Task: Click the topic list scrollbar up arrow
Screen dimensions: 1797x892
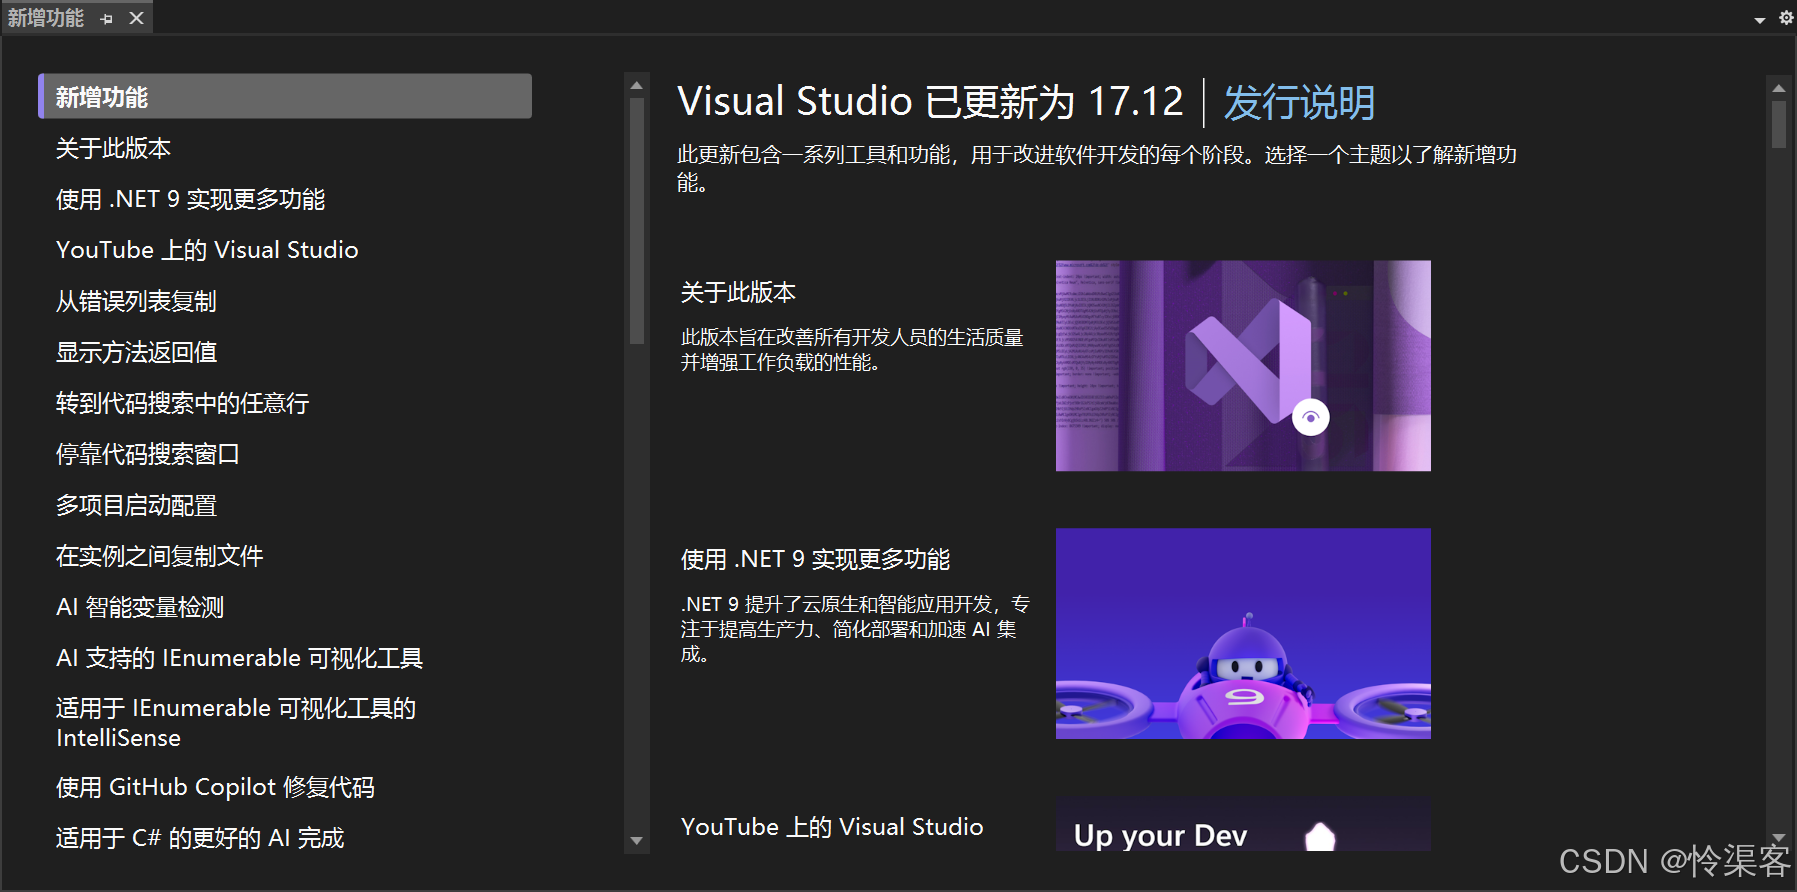Action: click(x=636, y=86)
